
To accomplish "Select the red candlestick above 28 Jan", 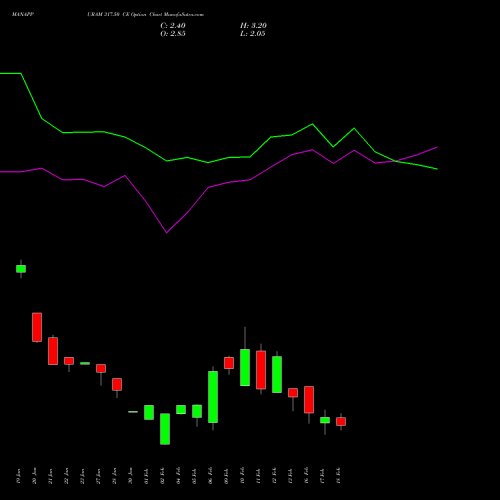I will tap(117, 384).
